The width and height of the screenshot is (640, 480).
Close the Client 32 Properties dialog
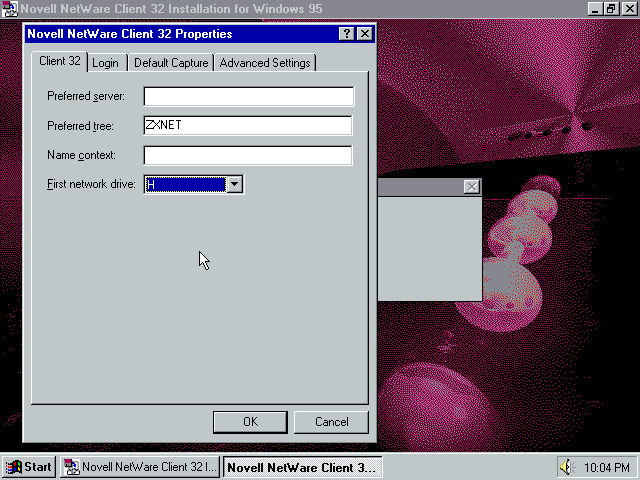364,33
